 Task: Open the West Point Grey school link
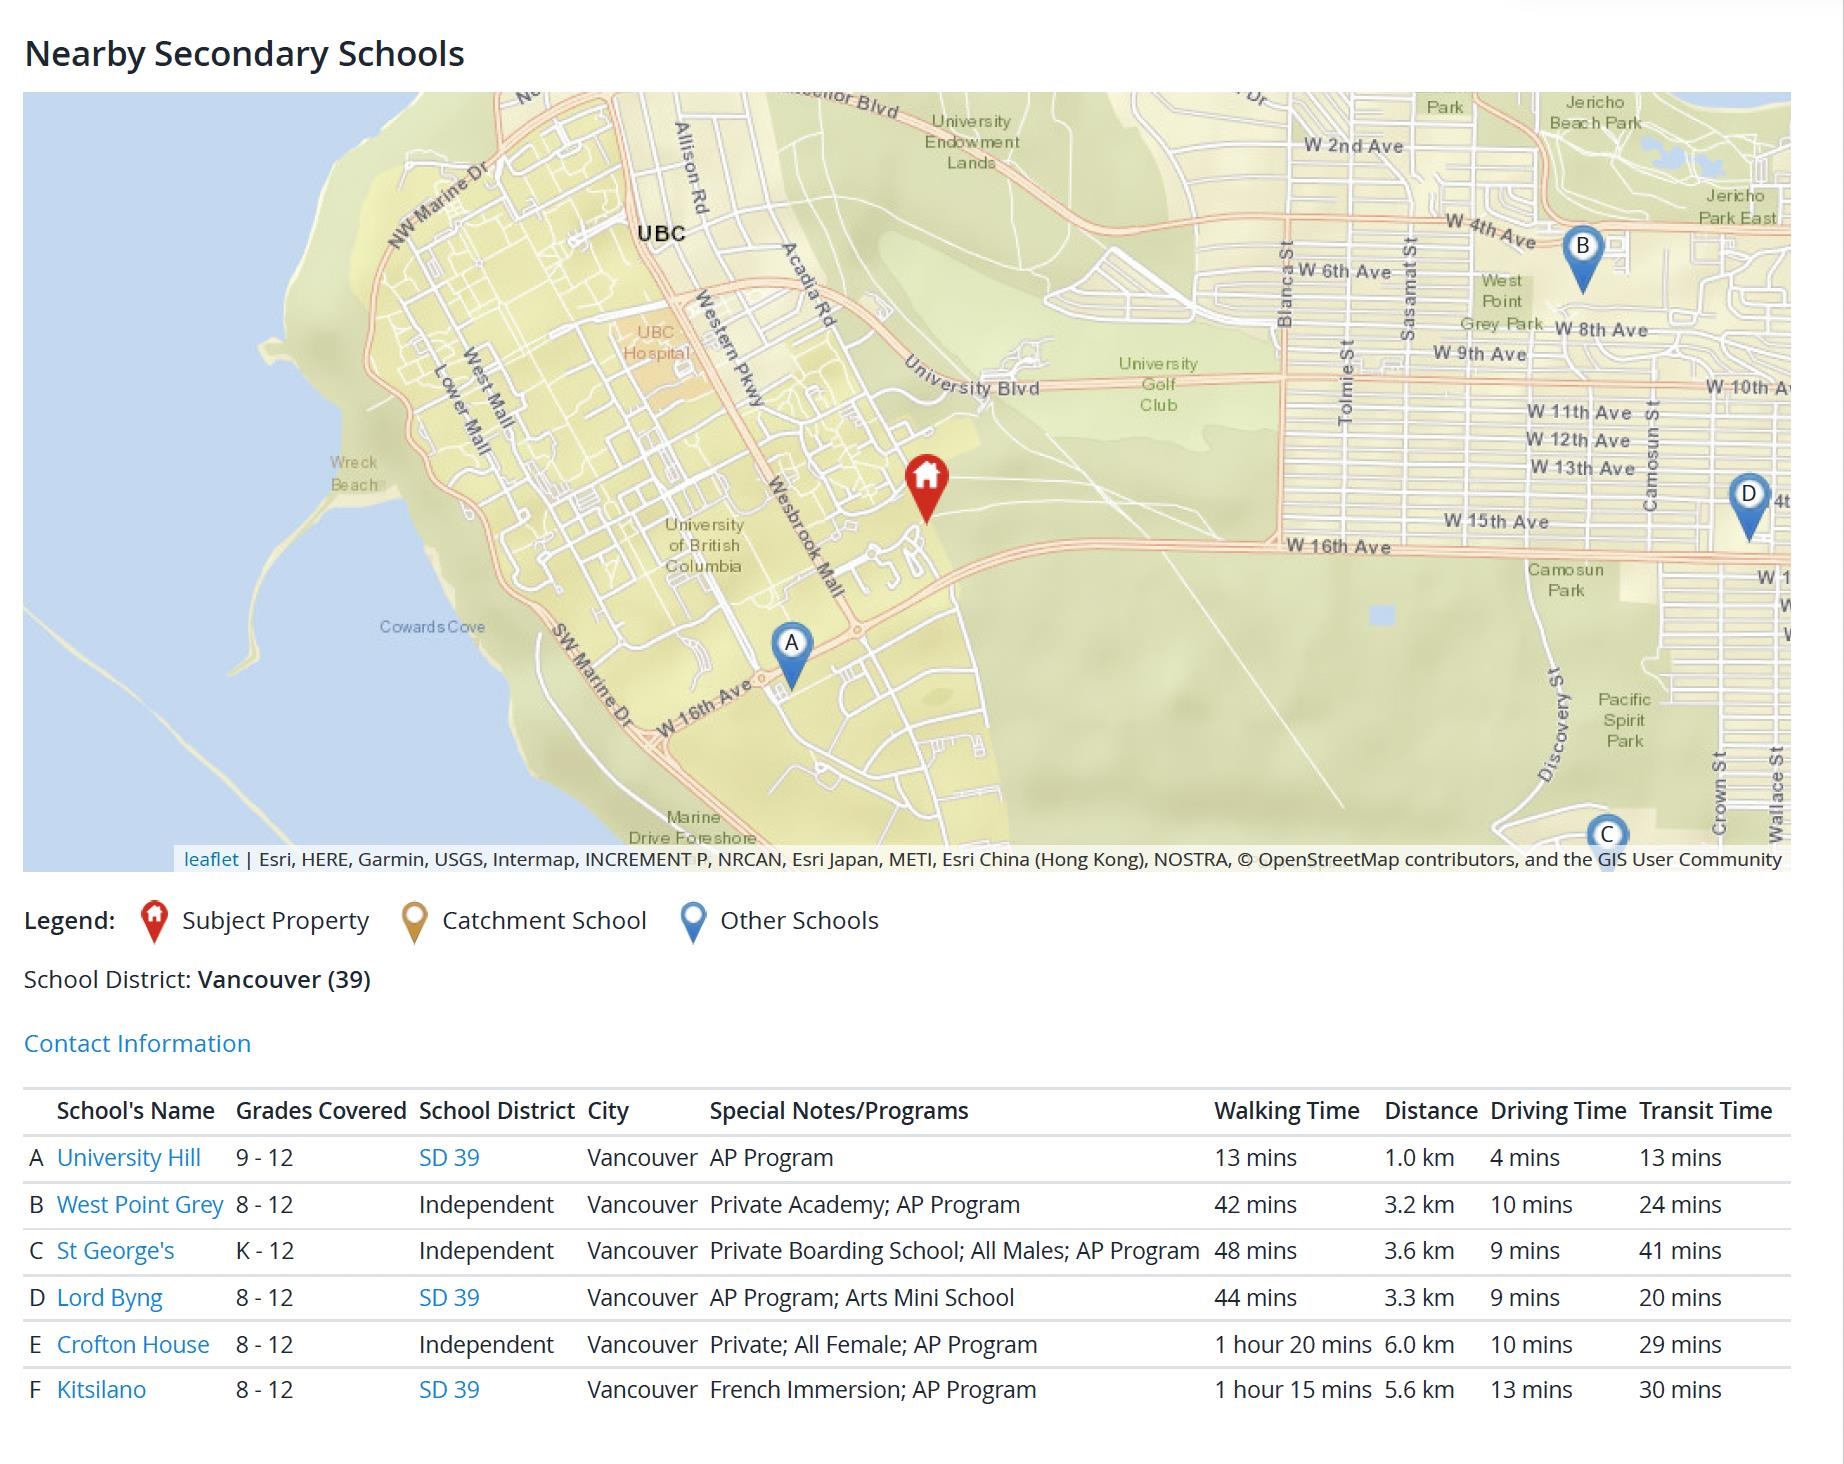pos(139,1204)
